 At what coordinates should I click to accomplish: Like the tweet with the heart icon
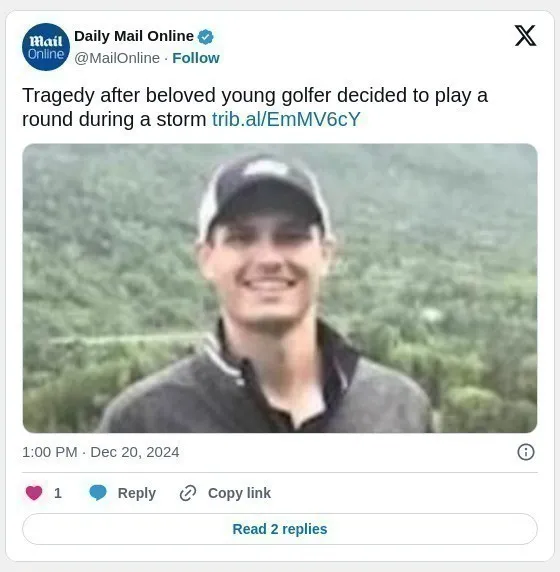[34, 493]
